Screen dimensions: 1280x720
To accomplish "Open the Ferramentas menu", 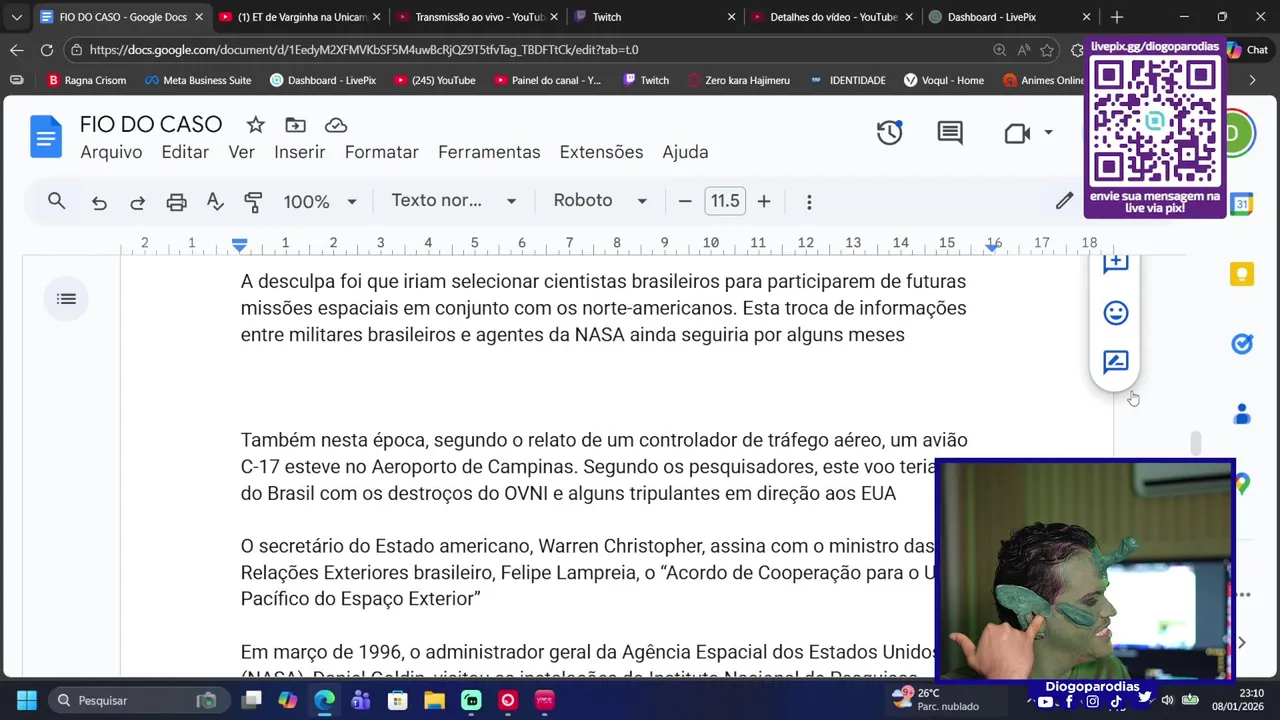I will point(489,152).
